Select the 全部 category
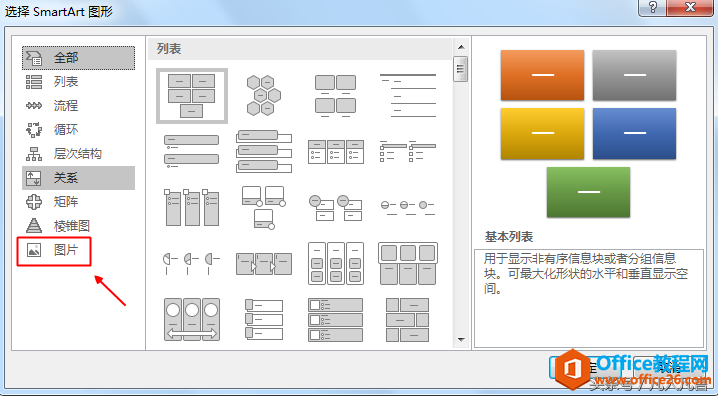718x397 pixels. pos(78,58)
